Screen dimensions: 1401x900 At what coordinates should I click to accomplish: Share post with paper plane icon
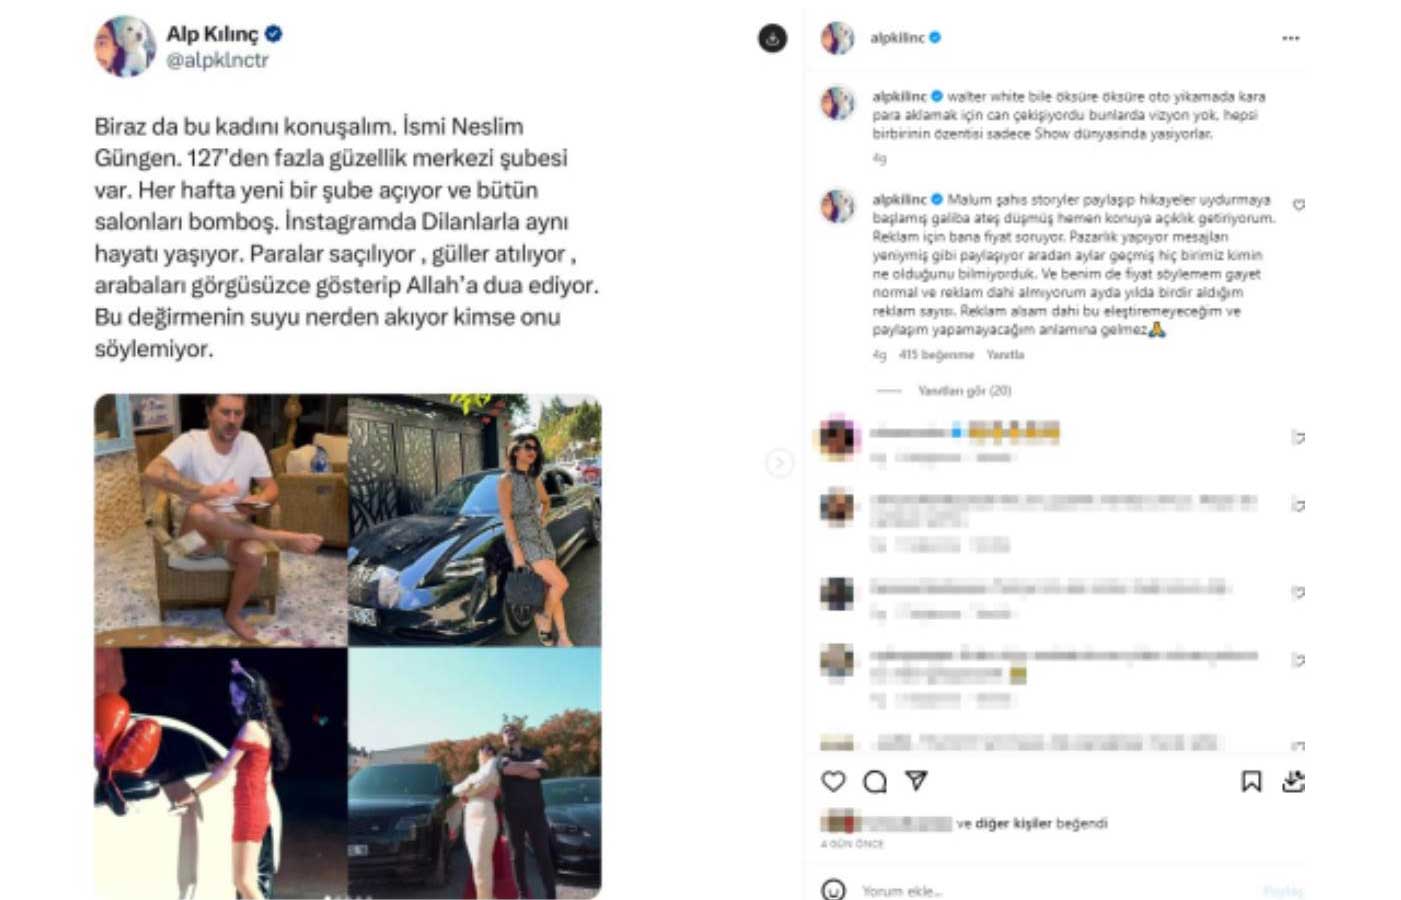916,781
